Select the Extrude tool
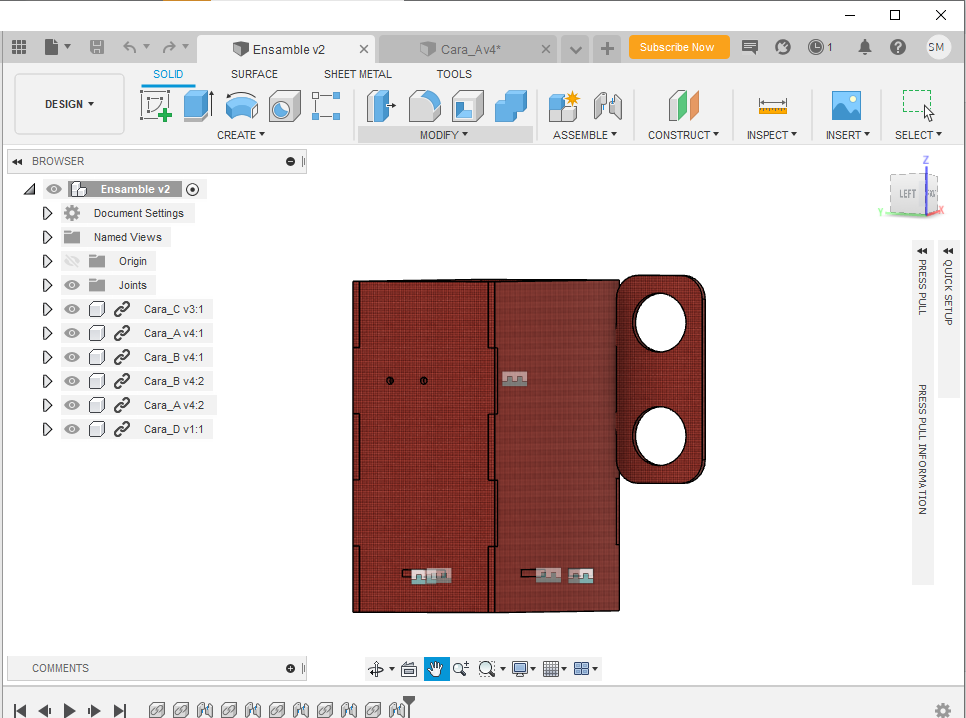Image resolution: width=966 pixels, height=718 pixels. 198,105
